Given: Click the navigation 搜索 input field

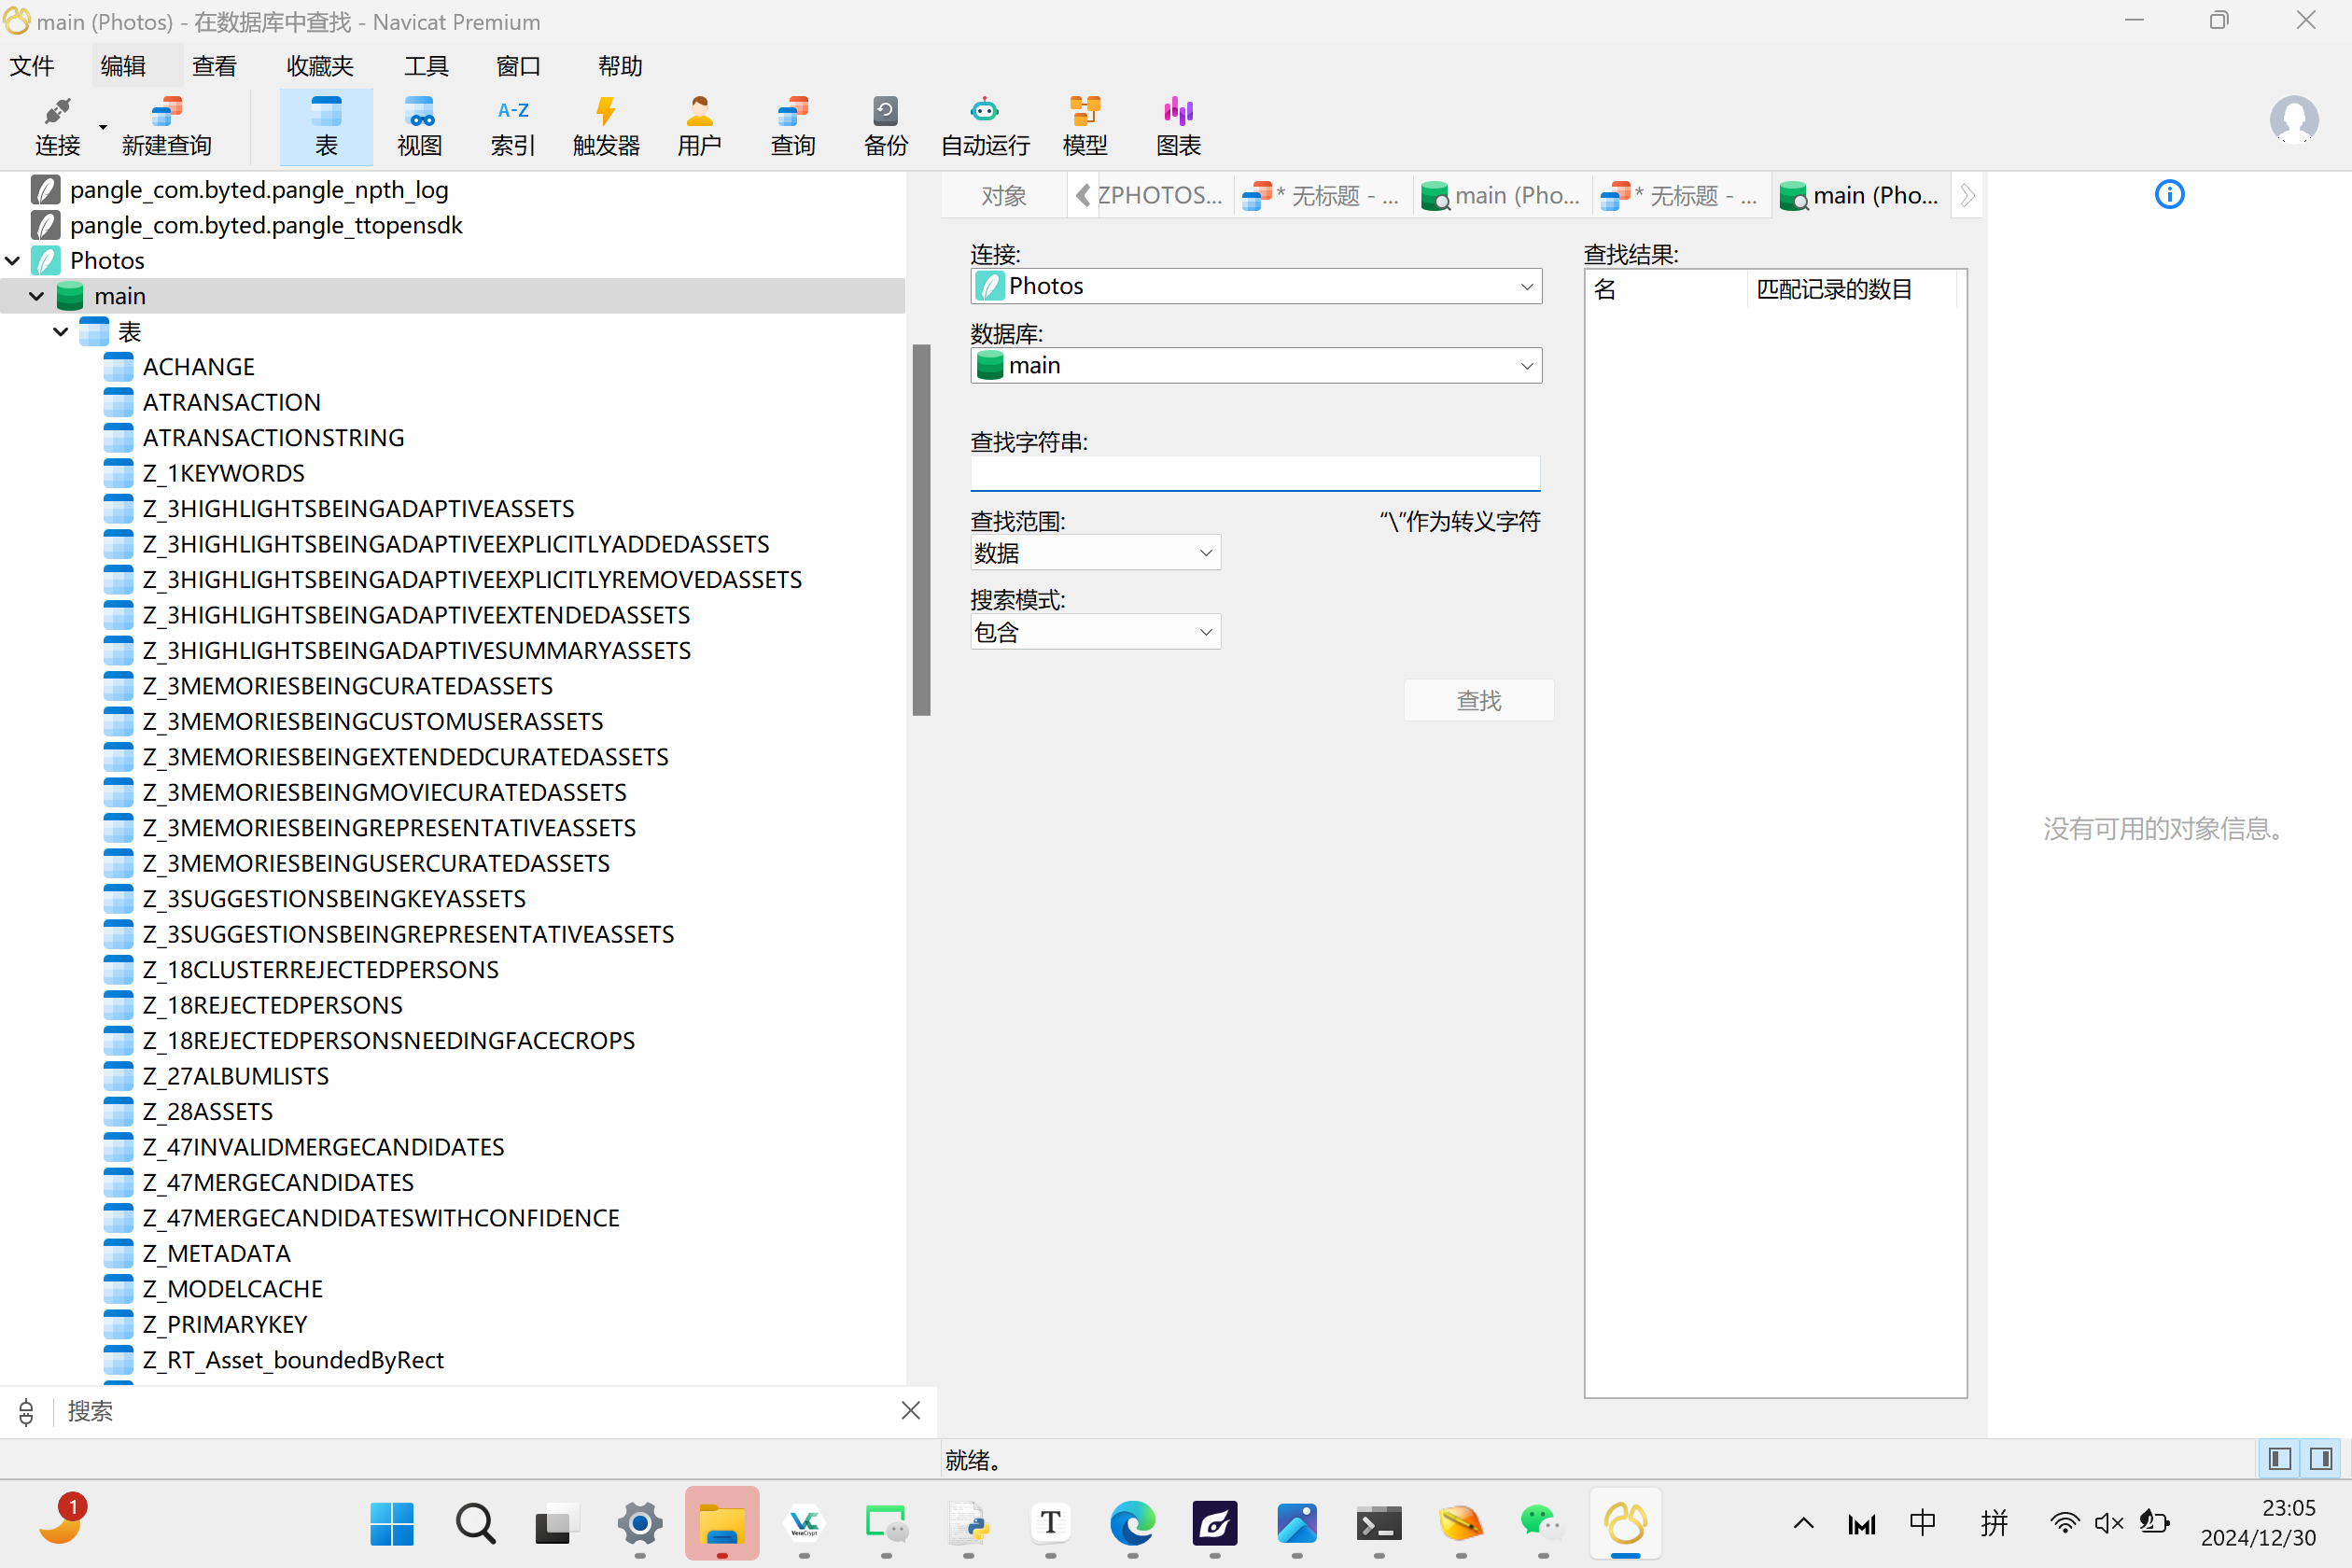Looking at the screenshot, I should tap(475, 1411).
